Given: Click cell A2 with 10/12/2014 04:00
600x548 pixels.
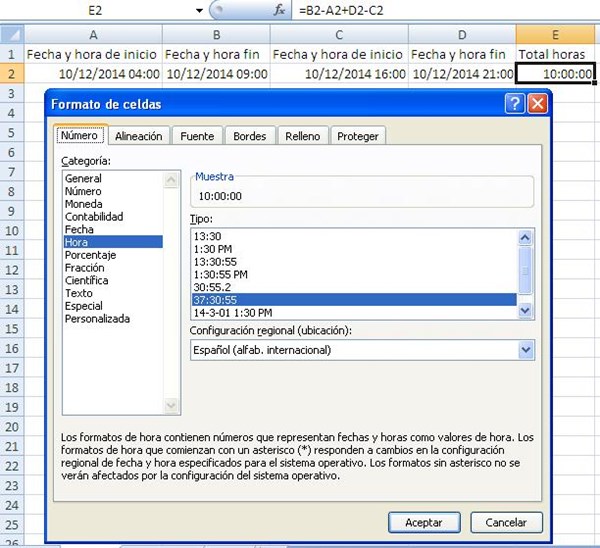Looking at the screenshot, I should [x=93, y=74].
